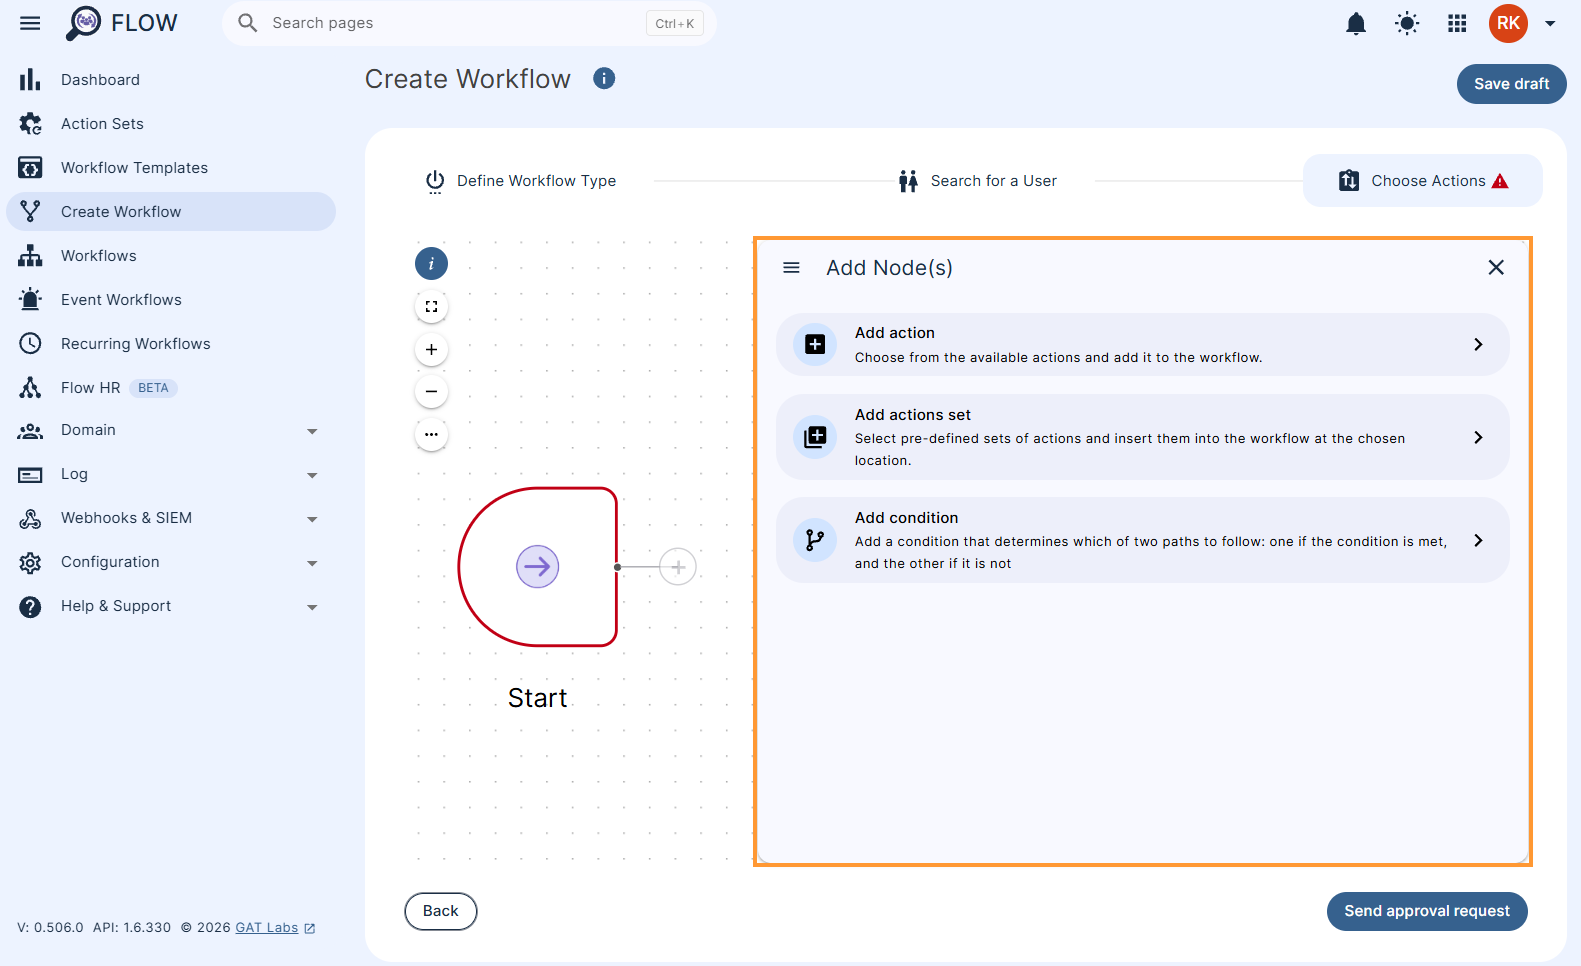Go to Define Workflow Type step
The width and height of the screenshot is (1581, 966).
(521, 181)
